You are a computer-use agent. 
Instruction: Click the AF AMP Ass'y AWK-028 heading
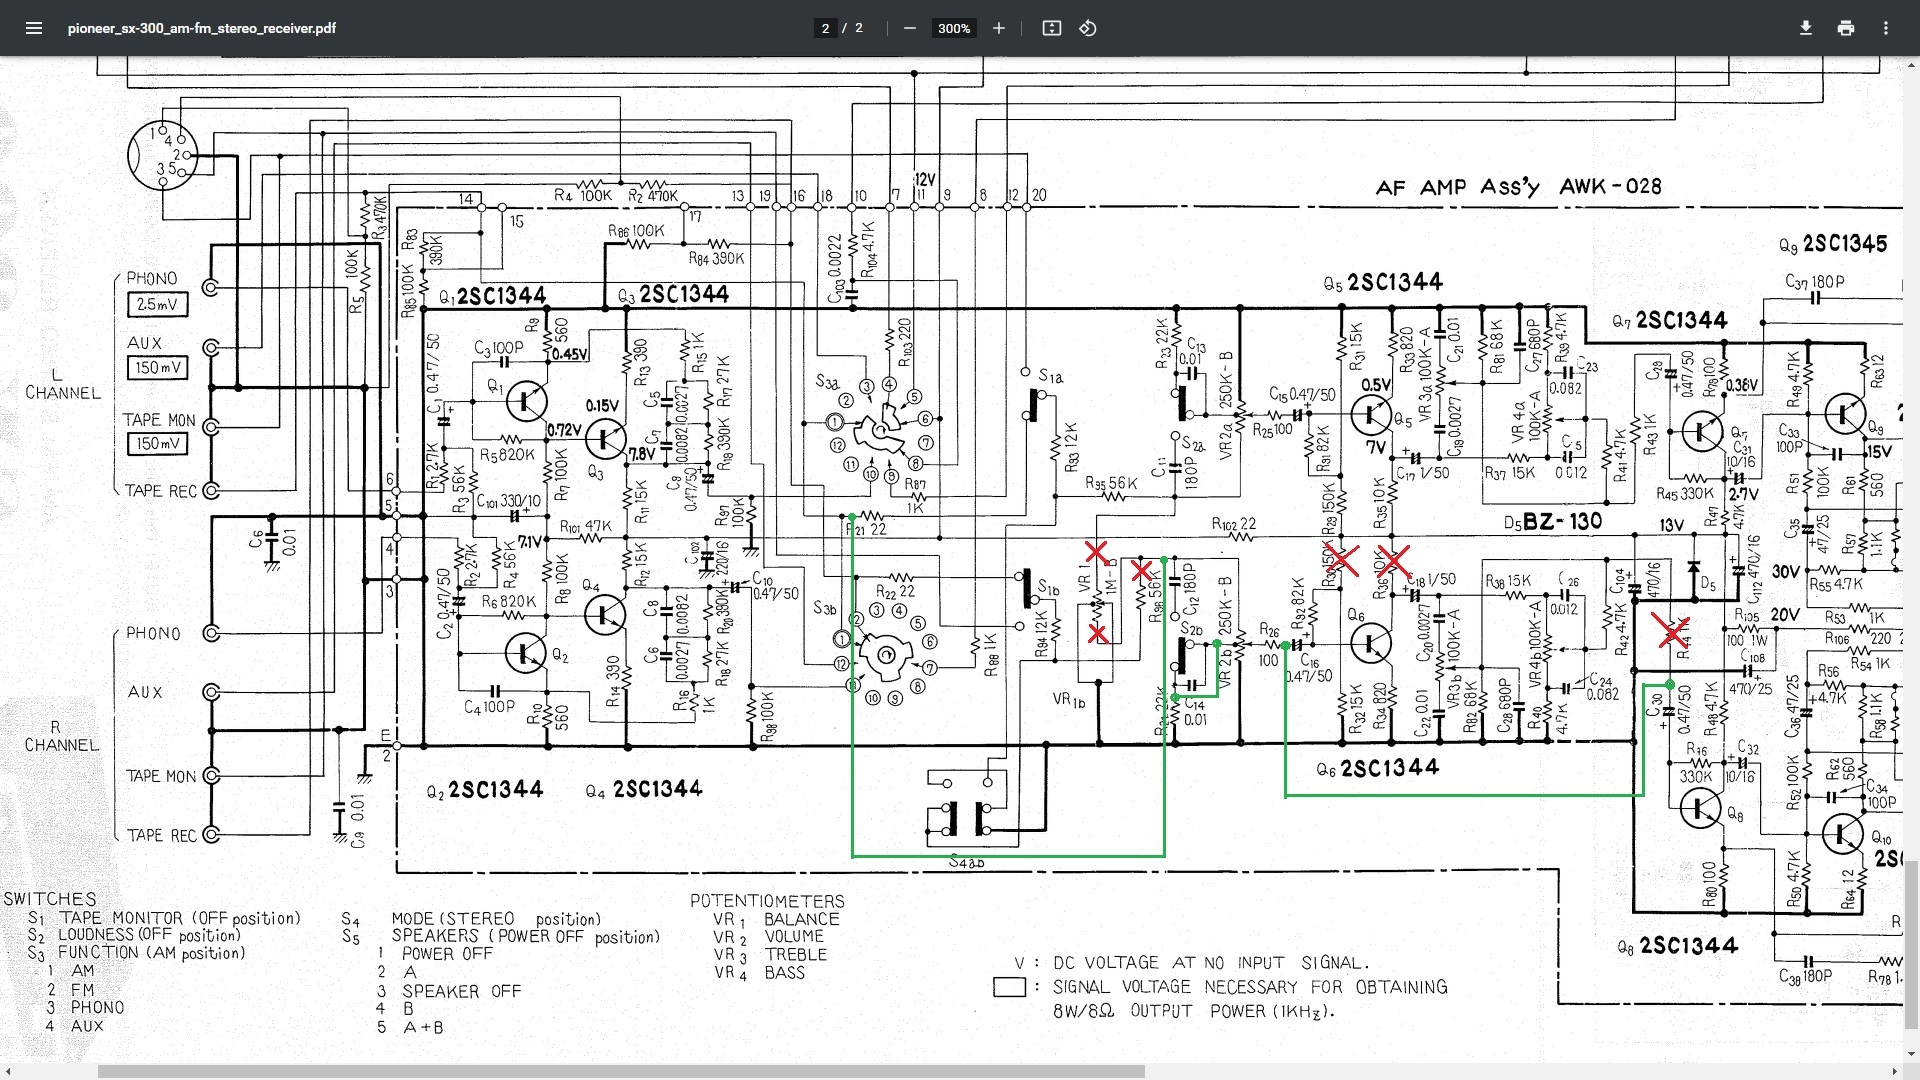1518,187
